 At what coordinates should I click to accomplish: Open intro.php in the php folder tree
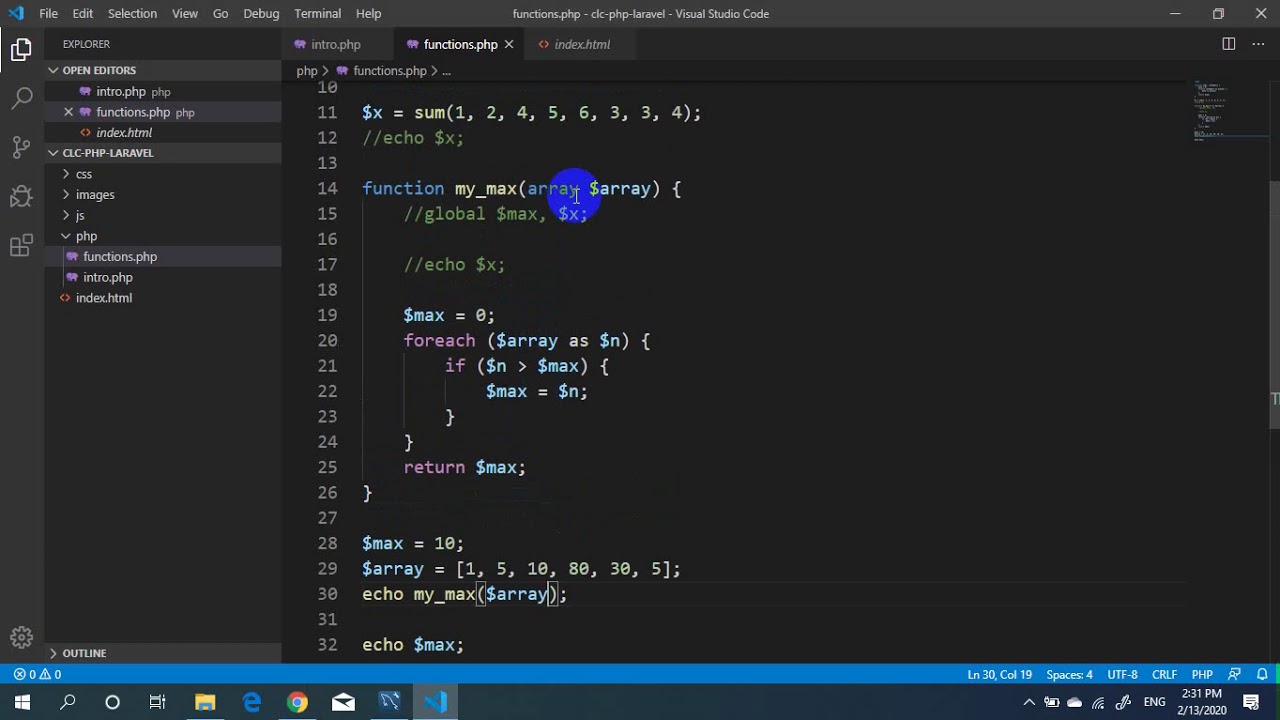click(108, 277)
